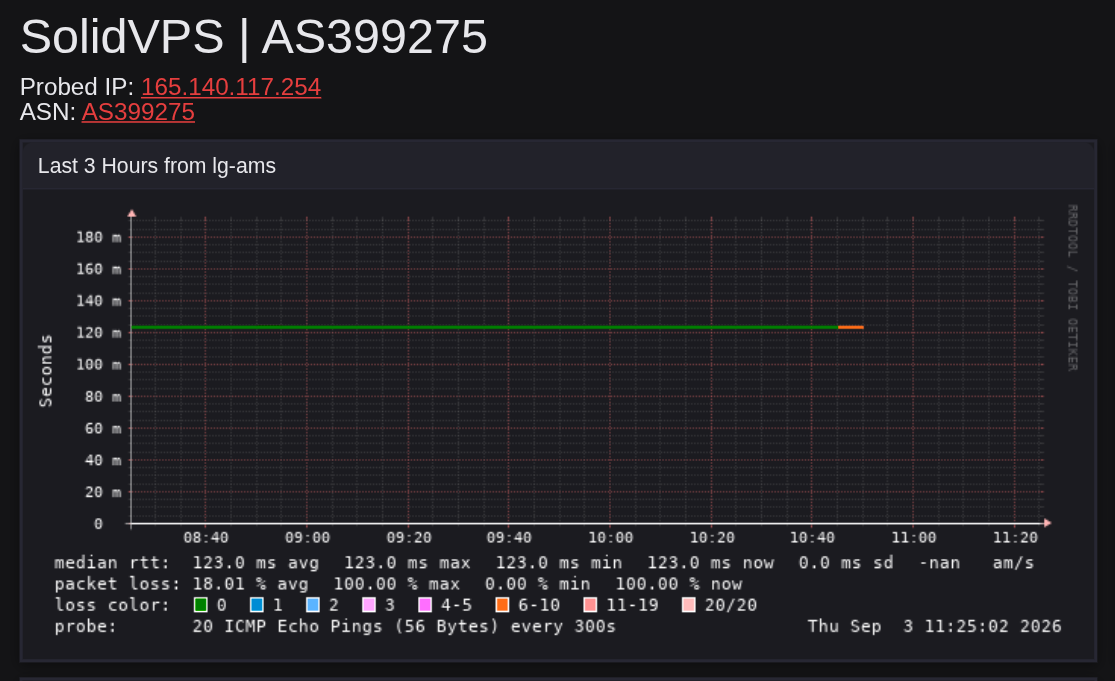
Task: Click the 100.00 % max packet loss
Action: click(x=397, y=584)
